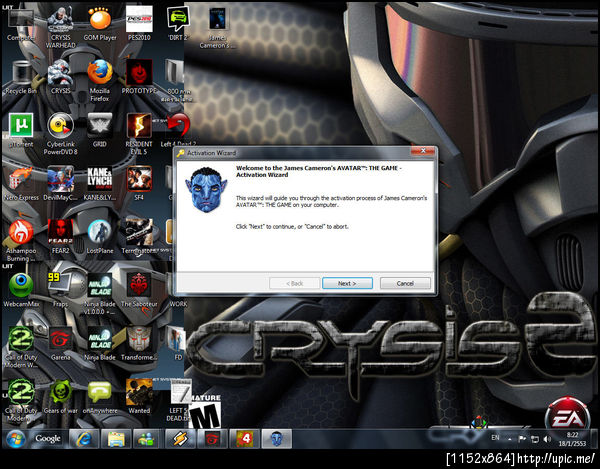
Task: Select the James Cameron's Avatar desktop shortcut
Action: [x=217, y=28]
